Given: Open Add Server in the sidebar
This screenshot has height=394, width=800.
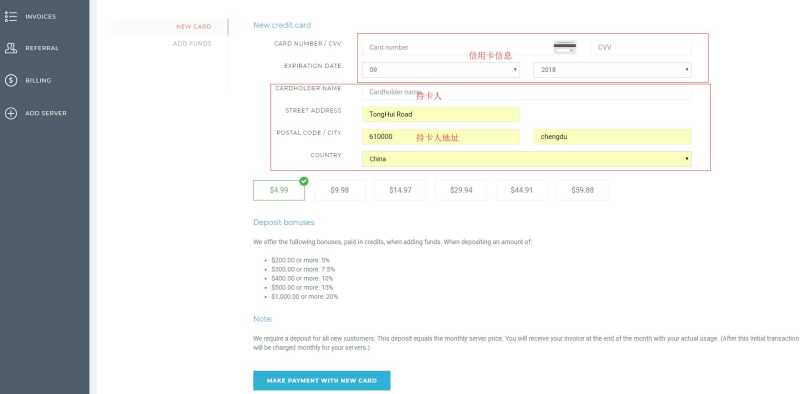Looking at the screenshot, I should click(46, 113).
